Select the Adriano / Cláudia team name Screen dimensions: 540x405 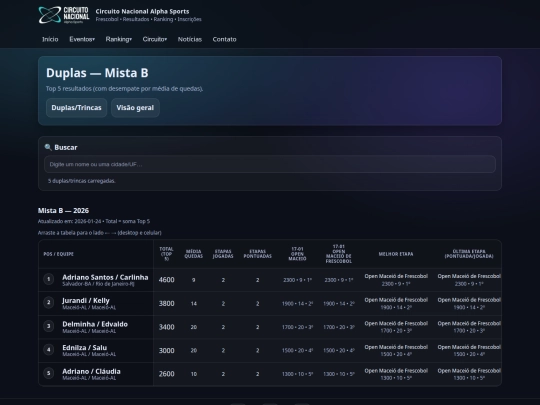click(x=92, y=371)
